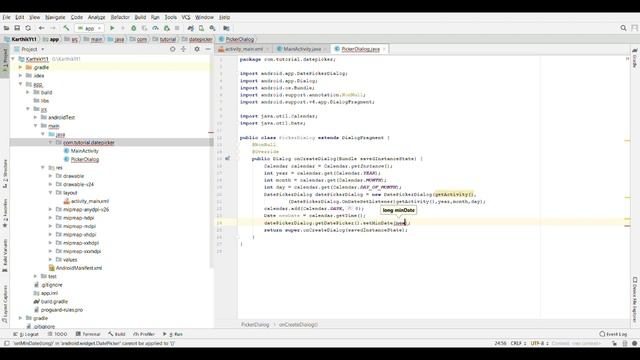Click the Debug app bug icon
The height and width of the screenshot is (360, 640).
[x=133, y=28]
